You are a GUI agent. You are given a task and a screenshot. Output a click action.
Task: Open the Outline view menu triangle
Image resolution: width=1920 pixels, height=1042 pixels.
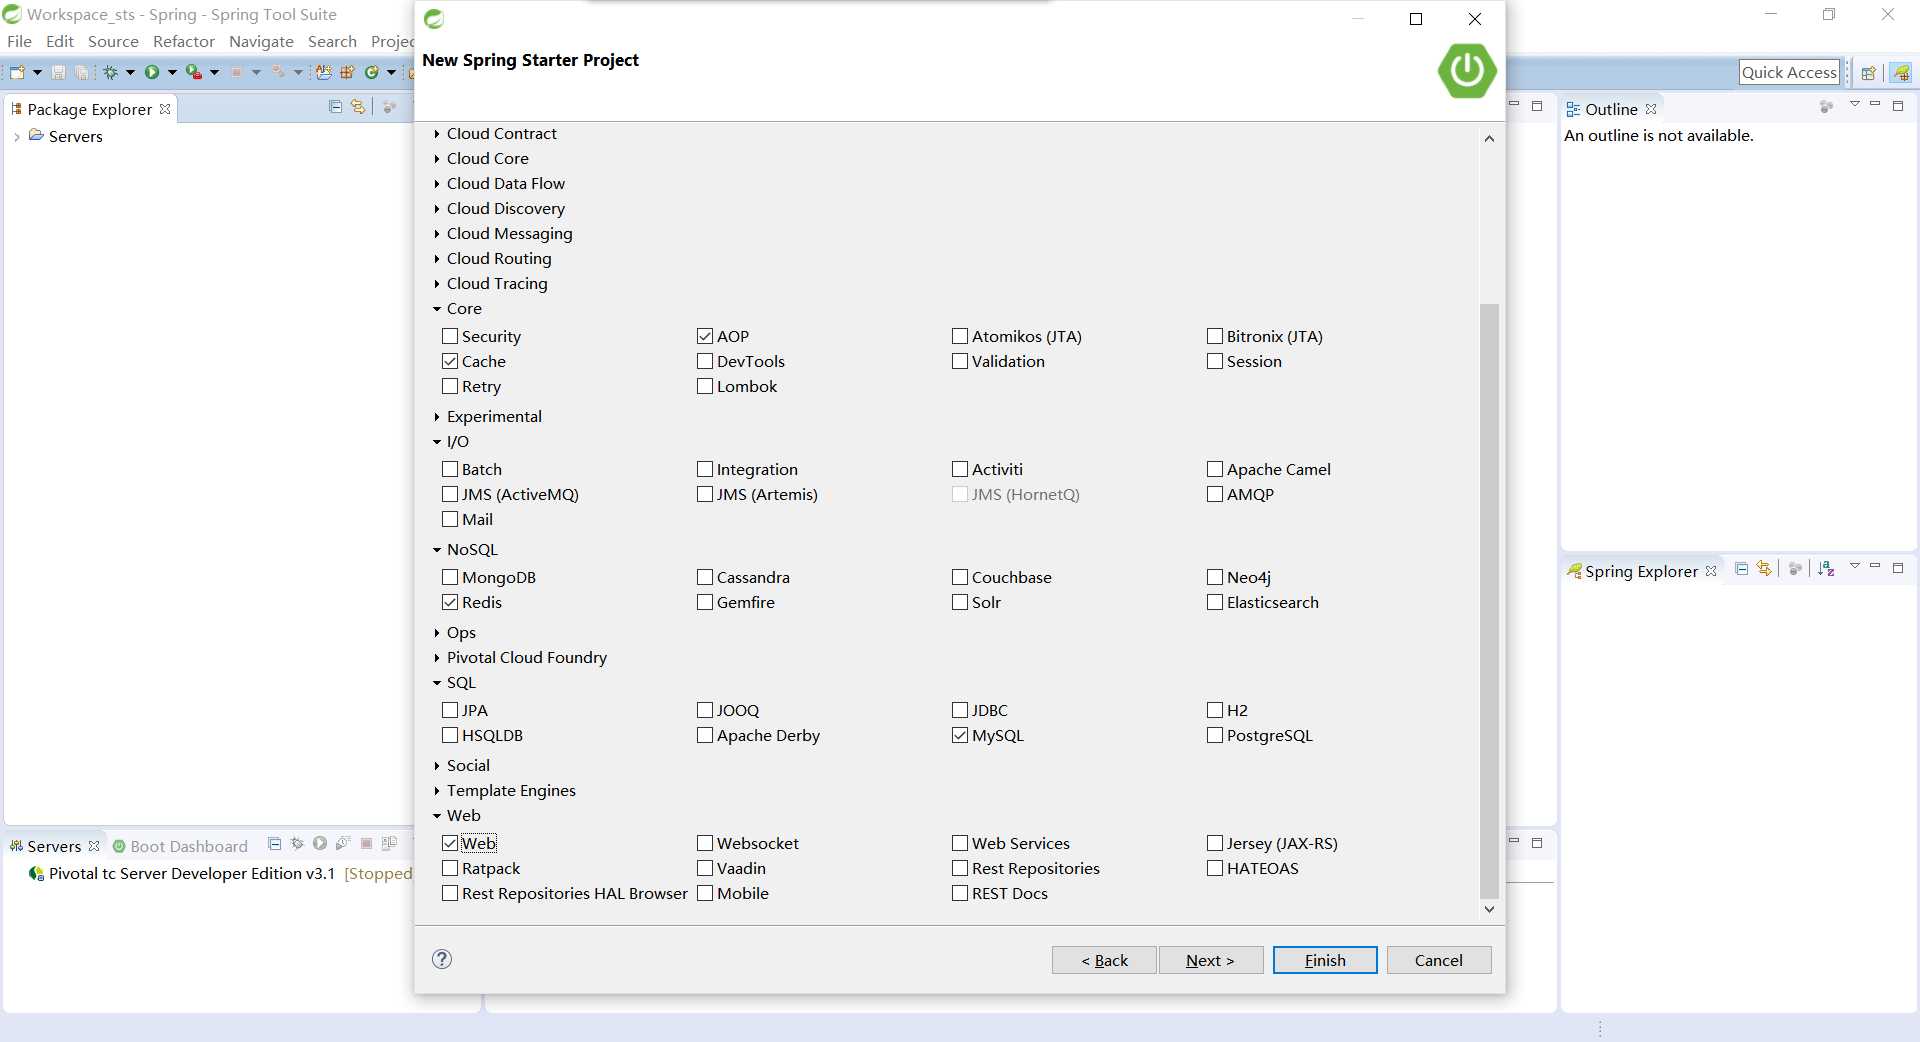(x=1854, y=105)
